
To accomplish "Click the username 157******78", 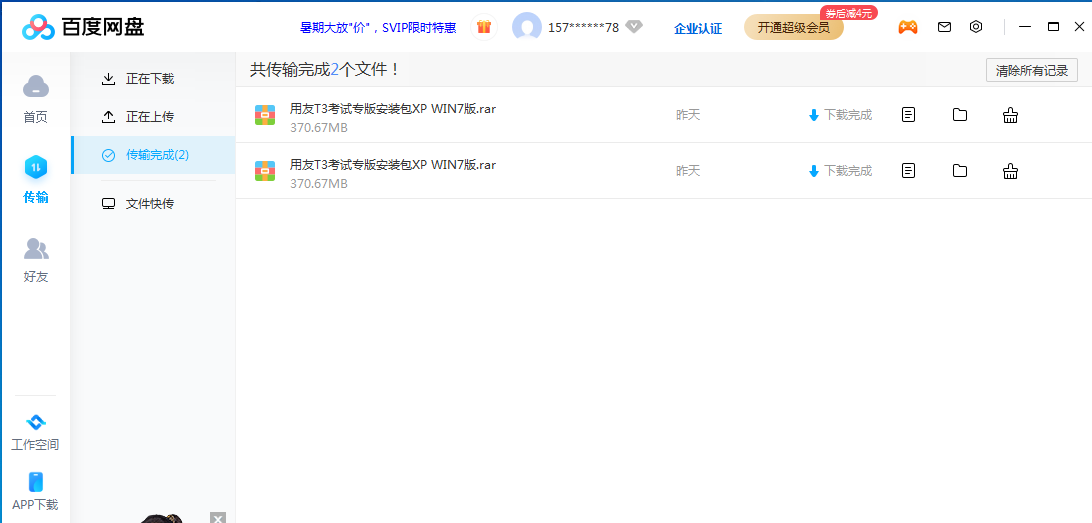I will point(584,28).
